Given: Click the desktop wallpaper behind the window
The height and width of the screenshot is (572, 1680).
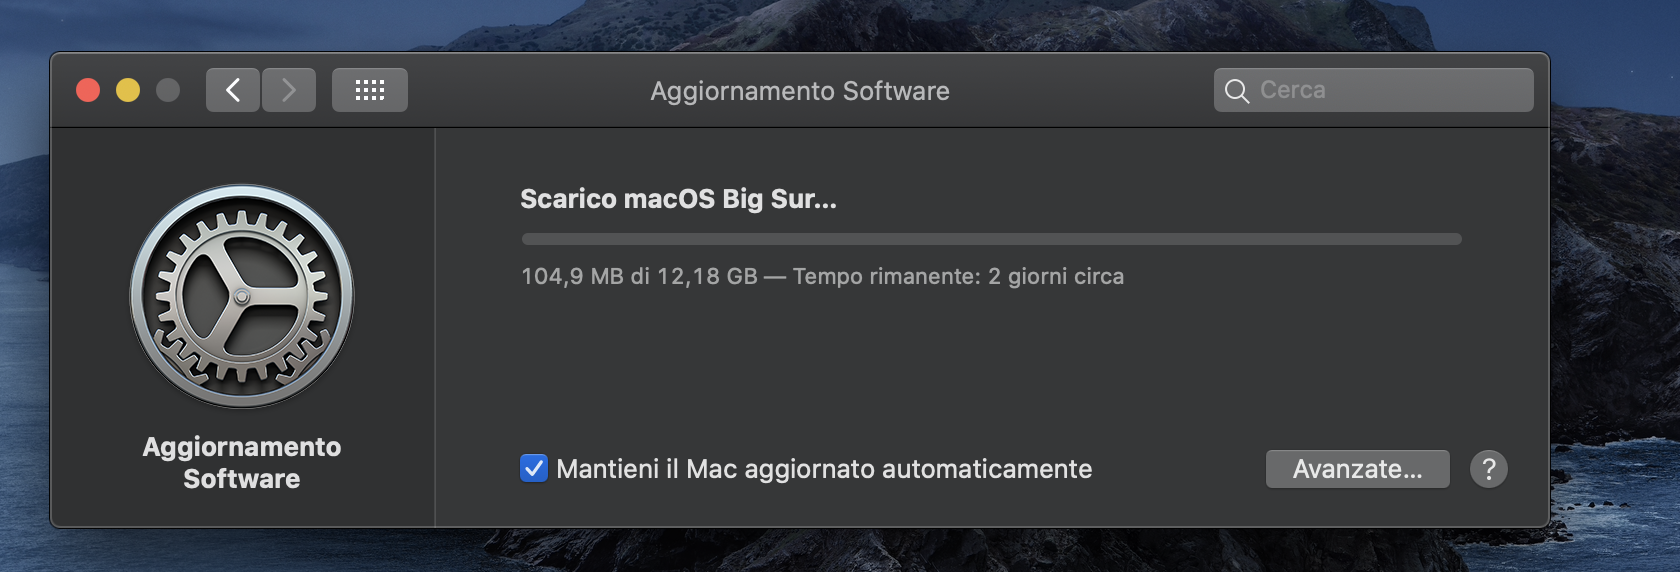Looking at the screenshot, I should coord(1620,300).
